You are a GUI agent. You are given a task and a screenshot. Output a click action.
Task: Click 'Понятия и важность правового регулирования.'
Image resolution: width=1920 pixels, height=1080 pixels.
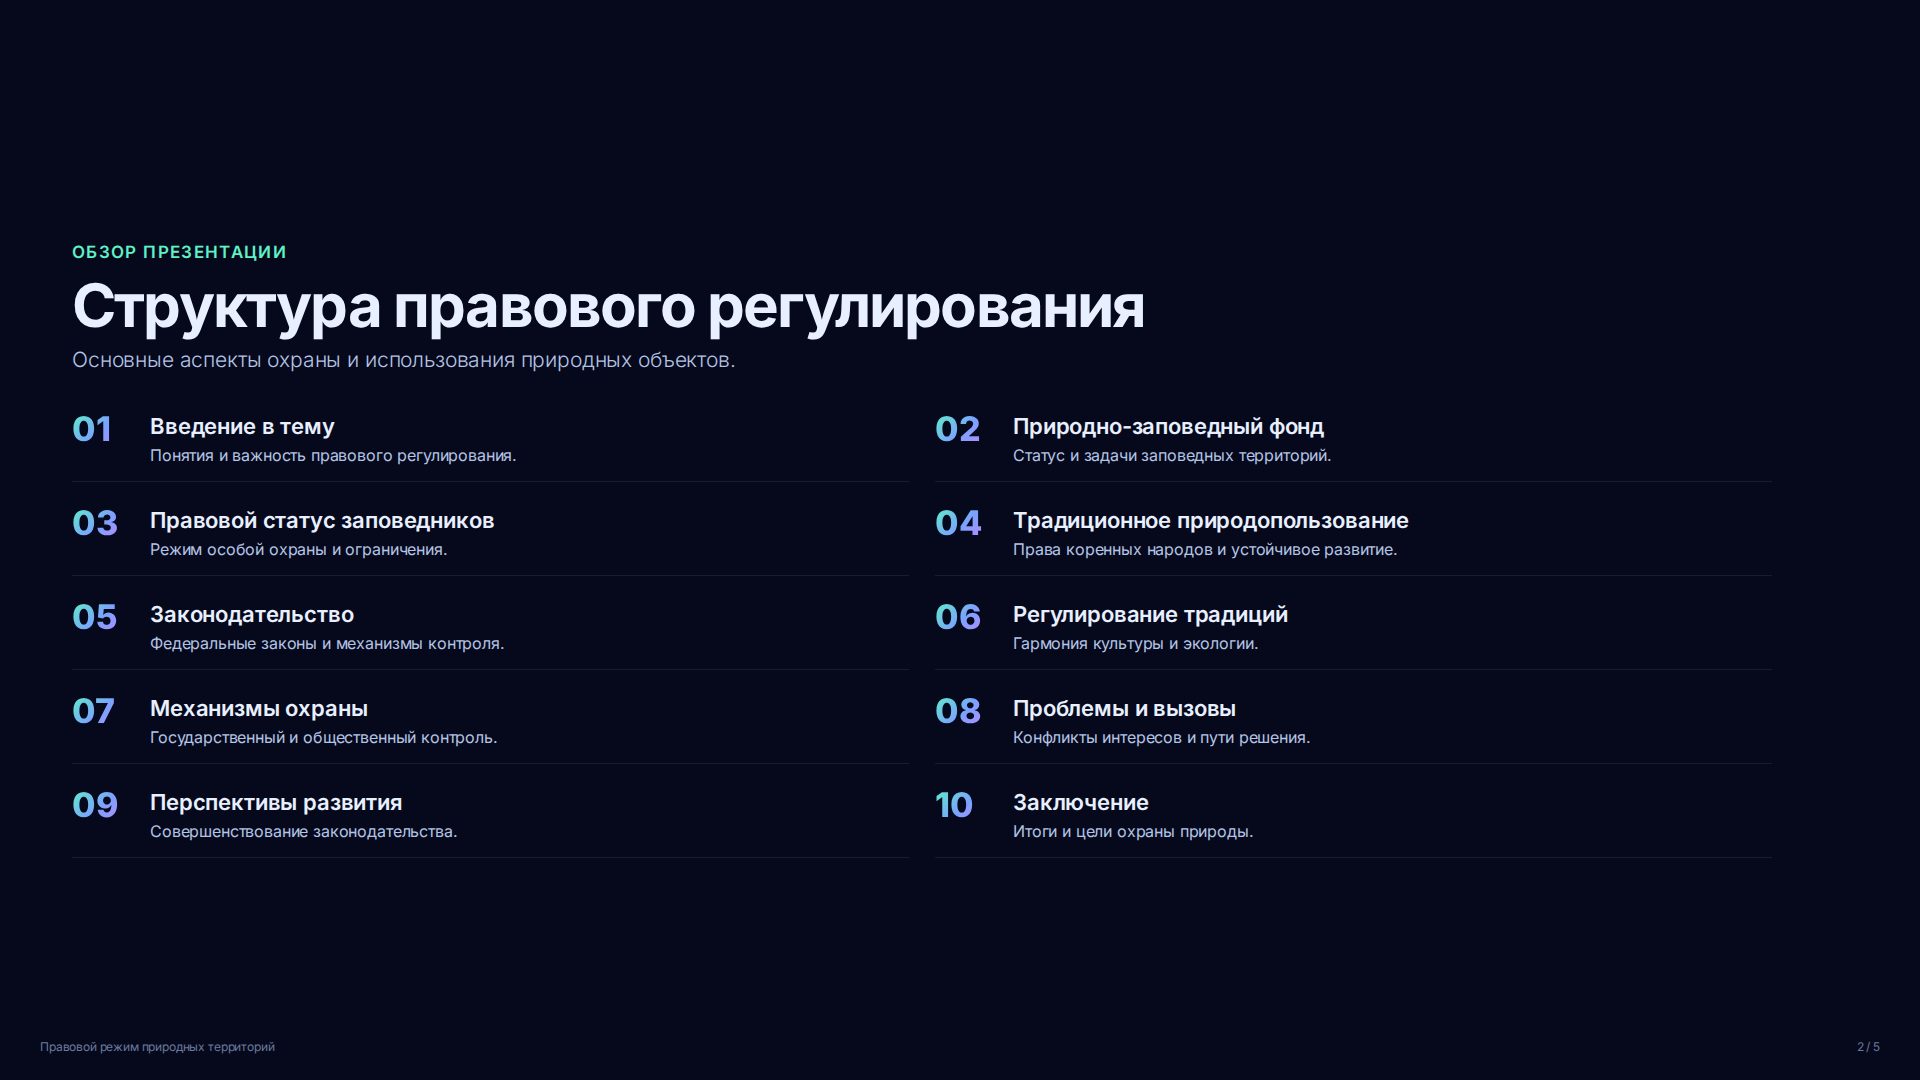(x=333, y=456)
